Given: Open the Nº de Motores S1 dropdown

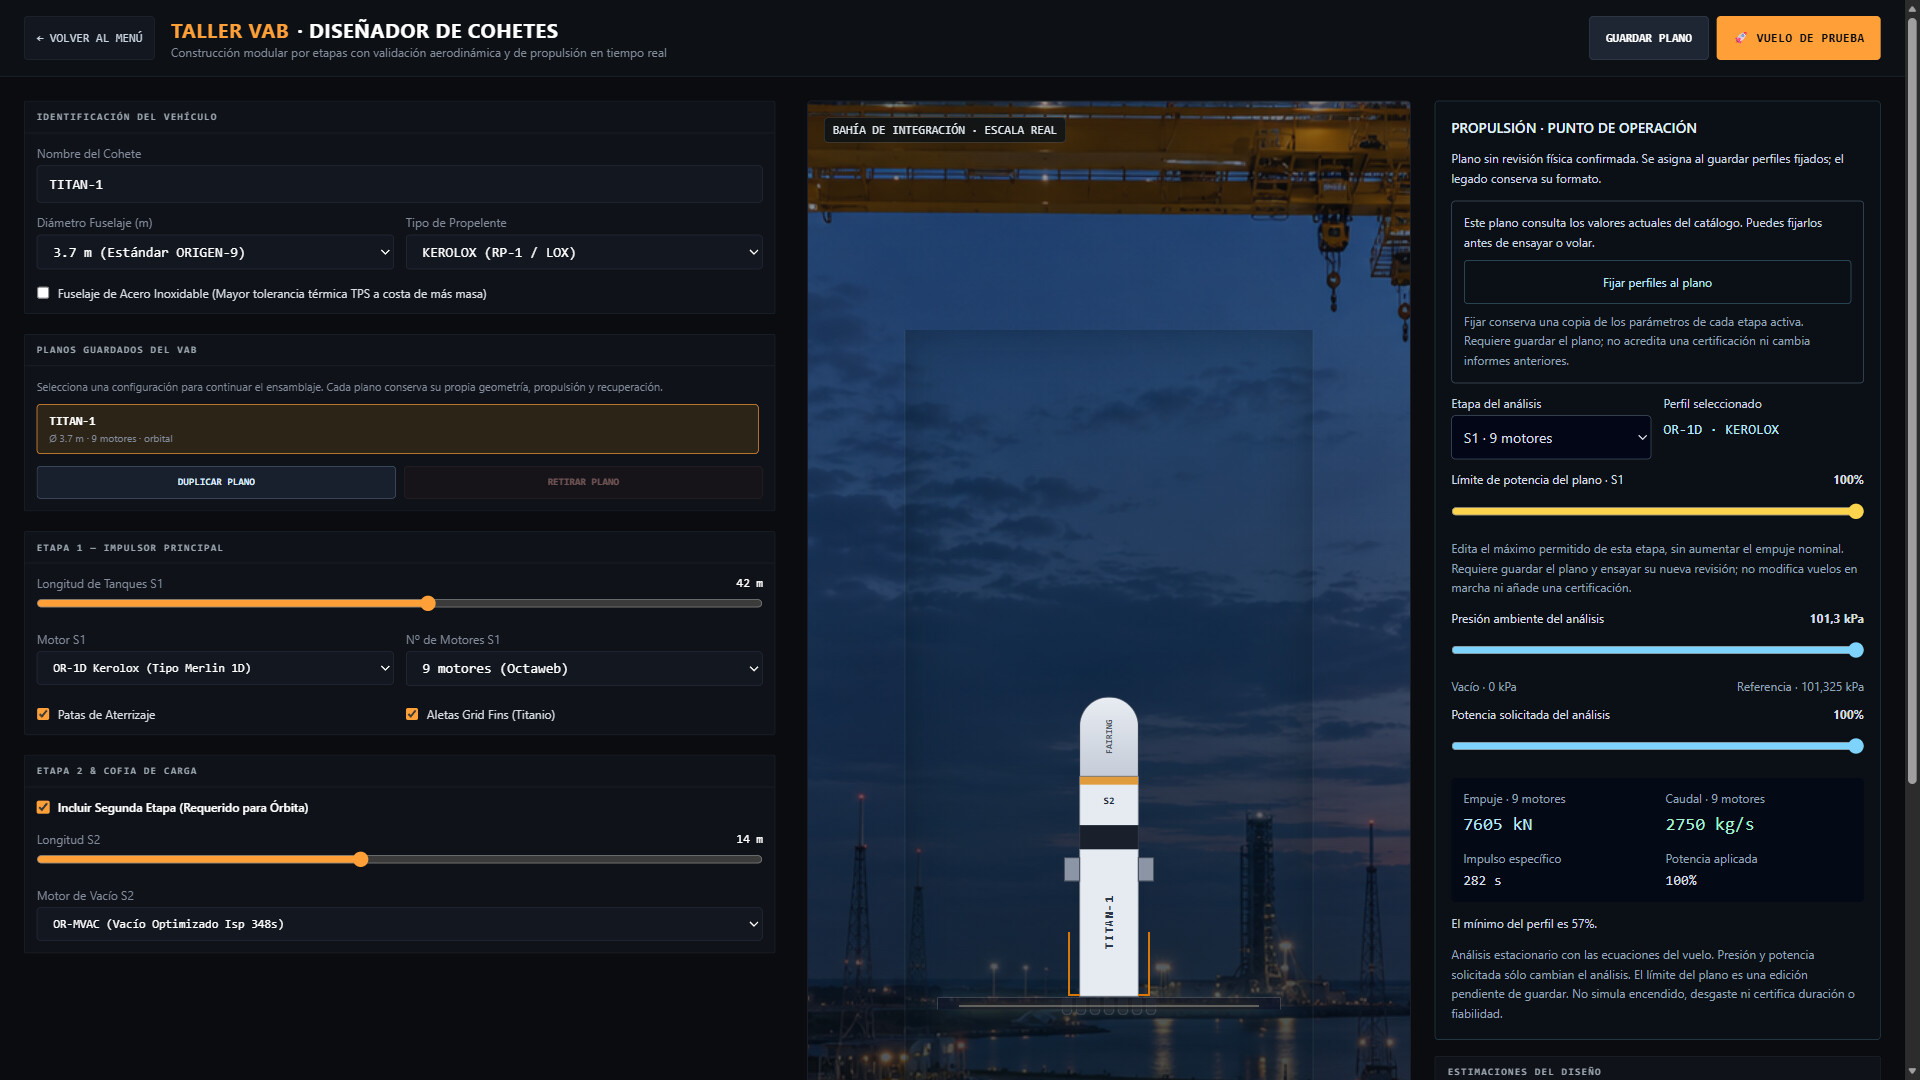Looking at the screenshot, I should 584,668.
